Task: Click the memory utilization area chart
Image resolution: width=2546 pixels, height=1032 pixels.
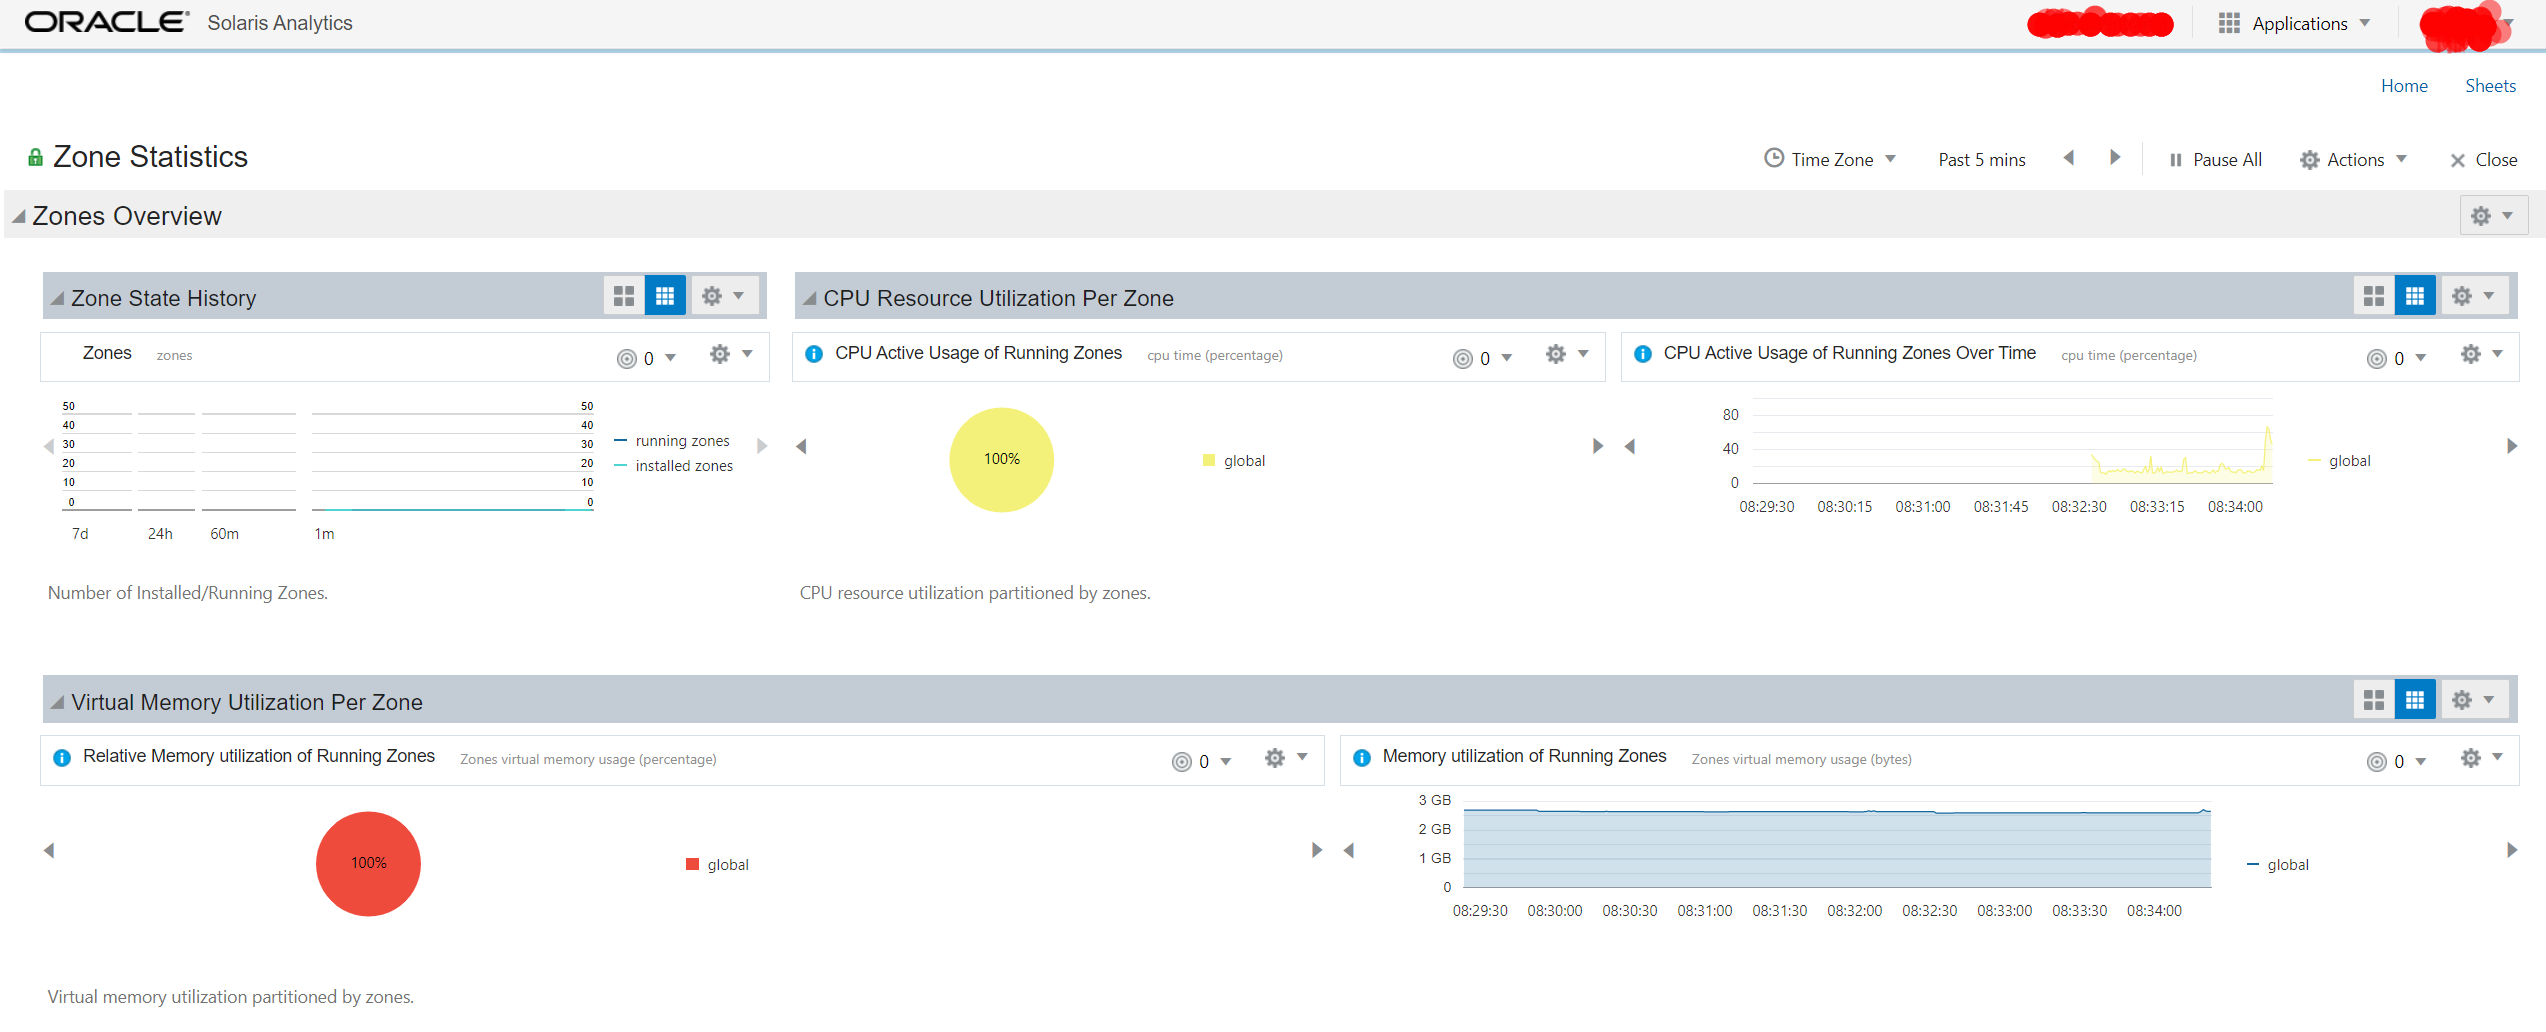Action: (1837, 847)
